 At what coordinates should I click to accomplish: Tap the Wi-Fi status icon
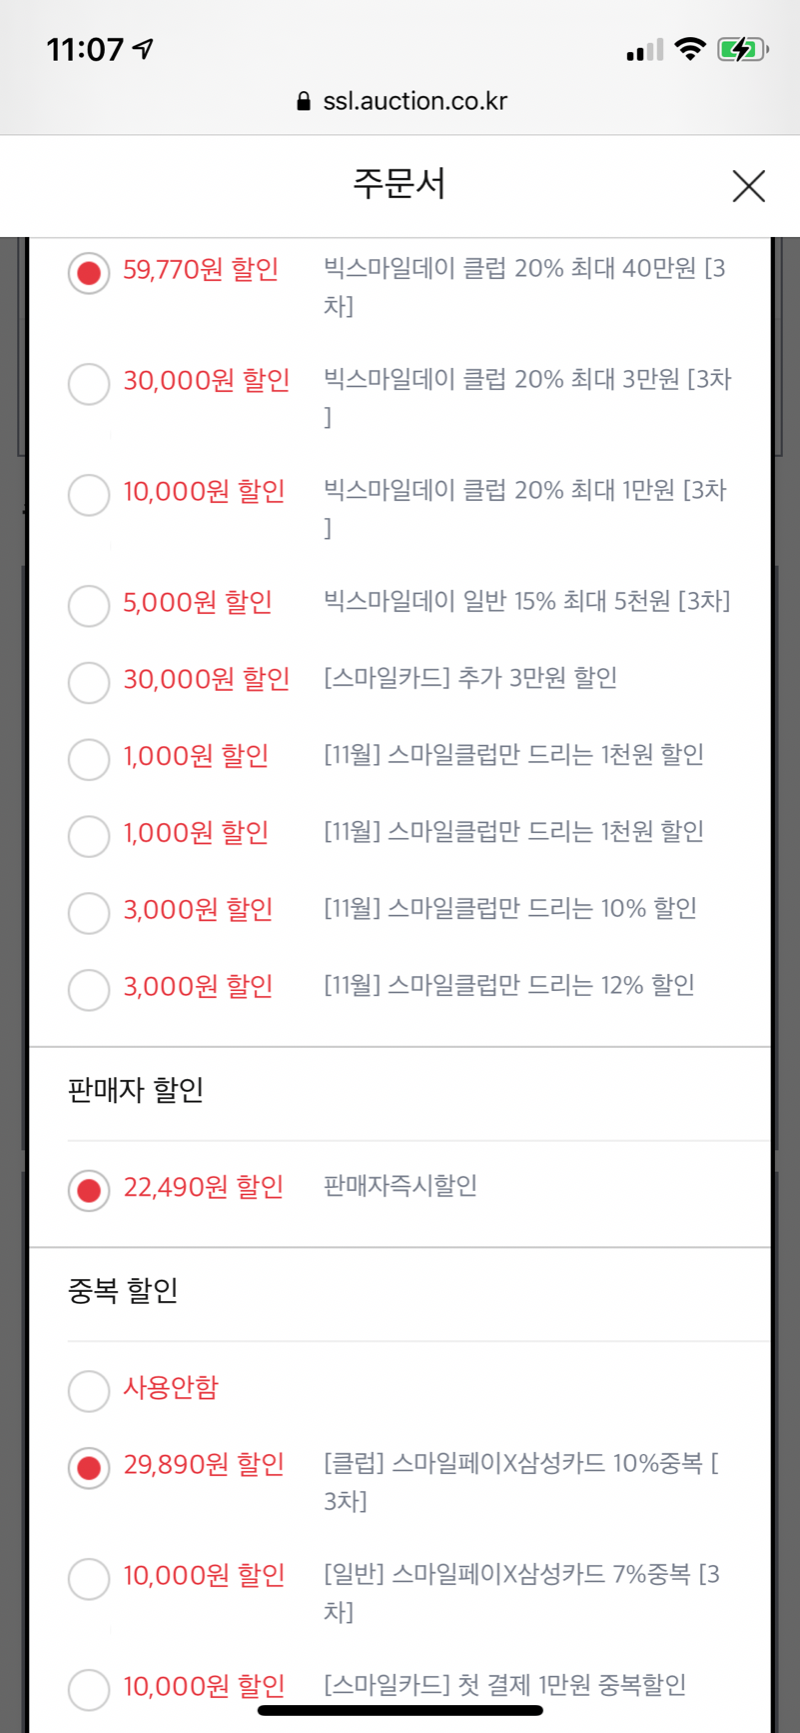(x=690, y=49)
